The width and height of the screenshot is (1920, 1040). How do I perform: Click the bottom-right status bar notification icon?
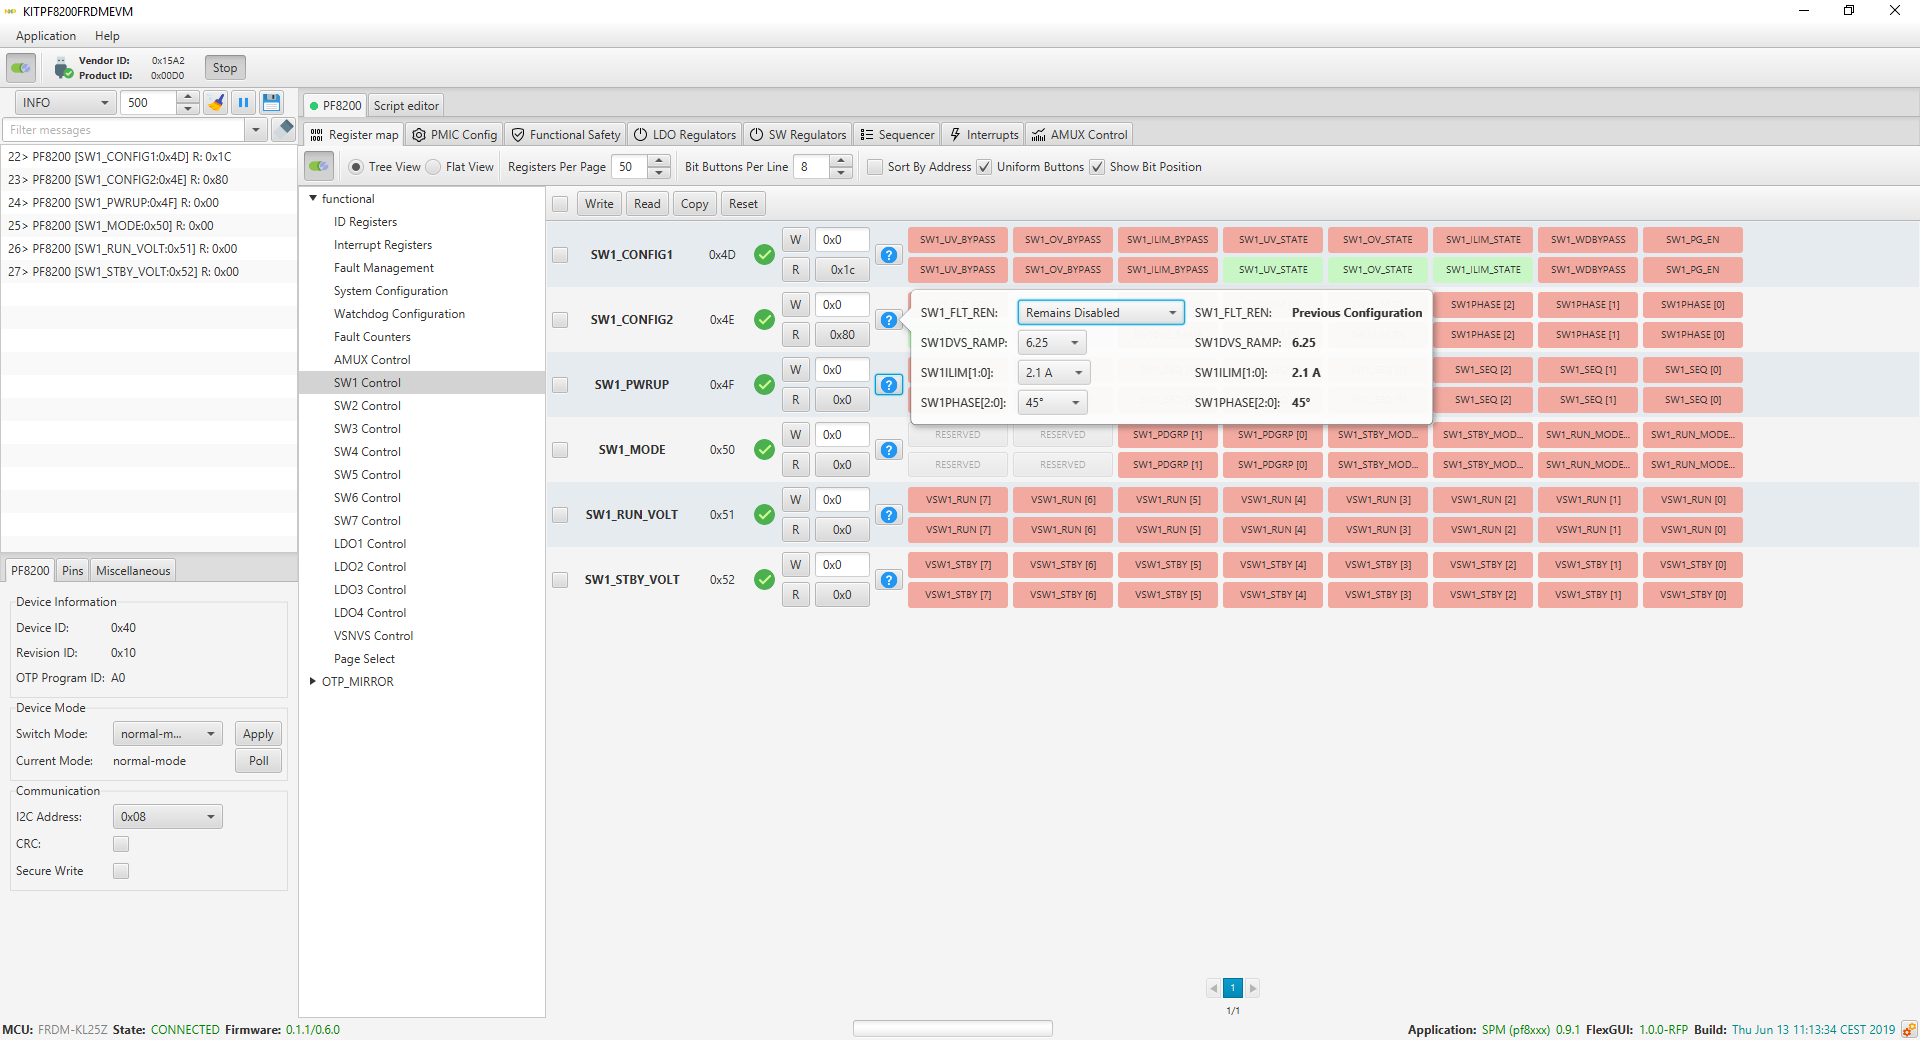[x=1909, y=1029]
